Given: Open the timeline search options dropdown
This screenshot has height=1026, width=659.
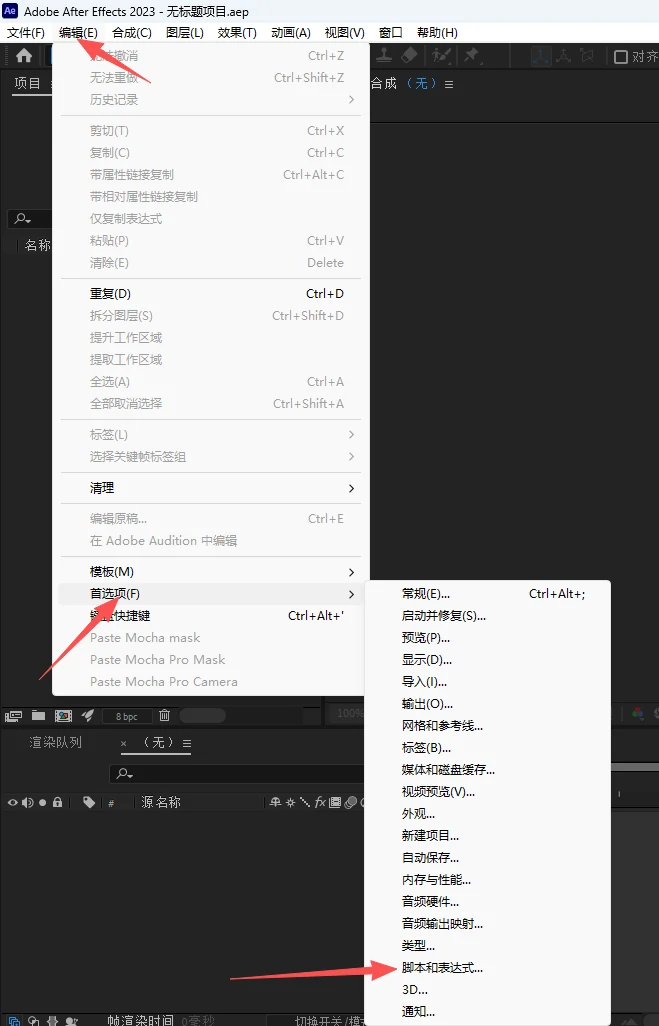Looking at the screenshot, I should 124,774.
